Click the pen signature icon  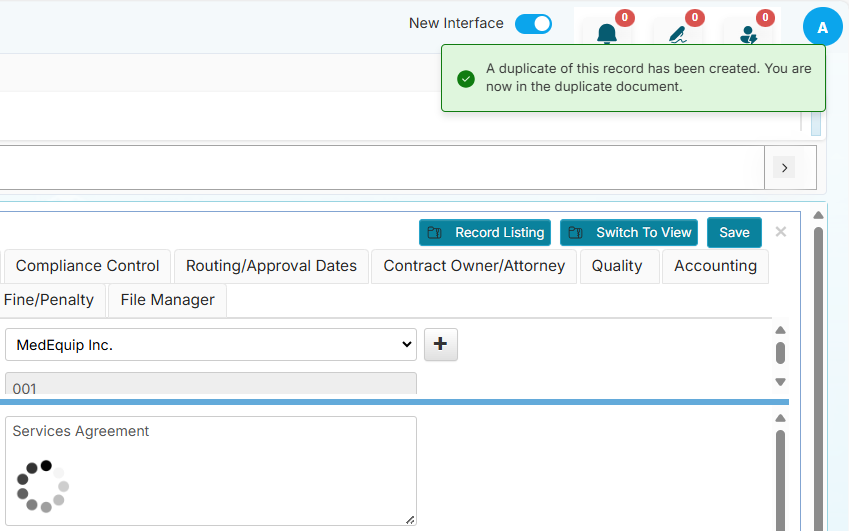pyautogui.click(x=677, y=33)
